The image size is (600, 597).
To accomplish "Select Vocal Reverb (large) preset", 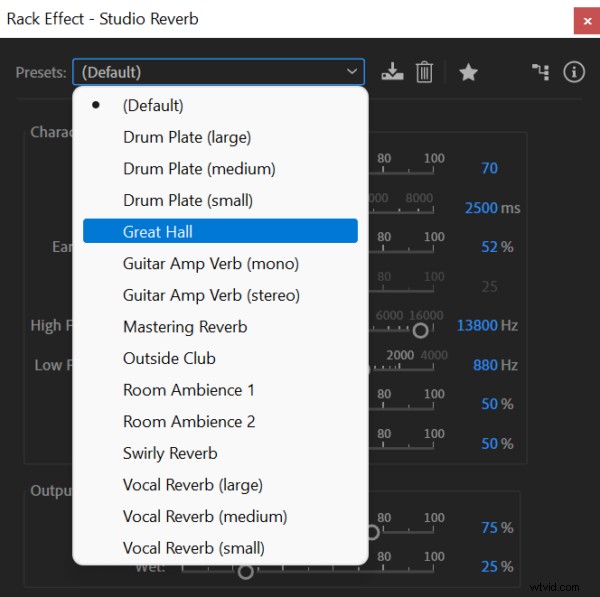I will point(220,485).
